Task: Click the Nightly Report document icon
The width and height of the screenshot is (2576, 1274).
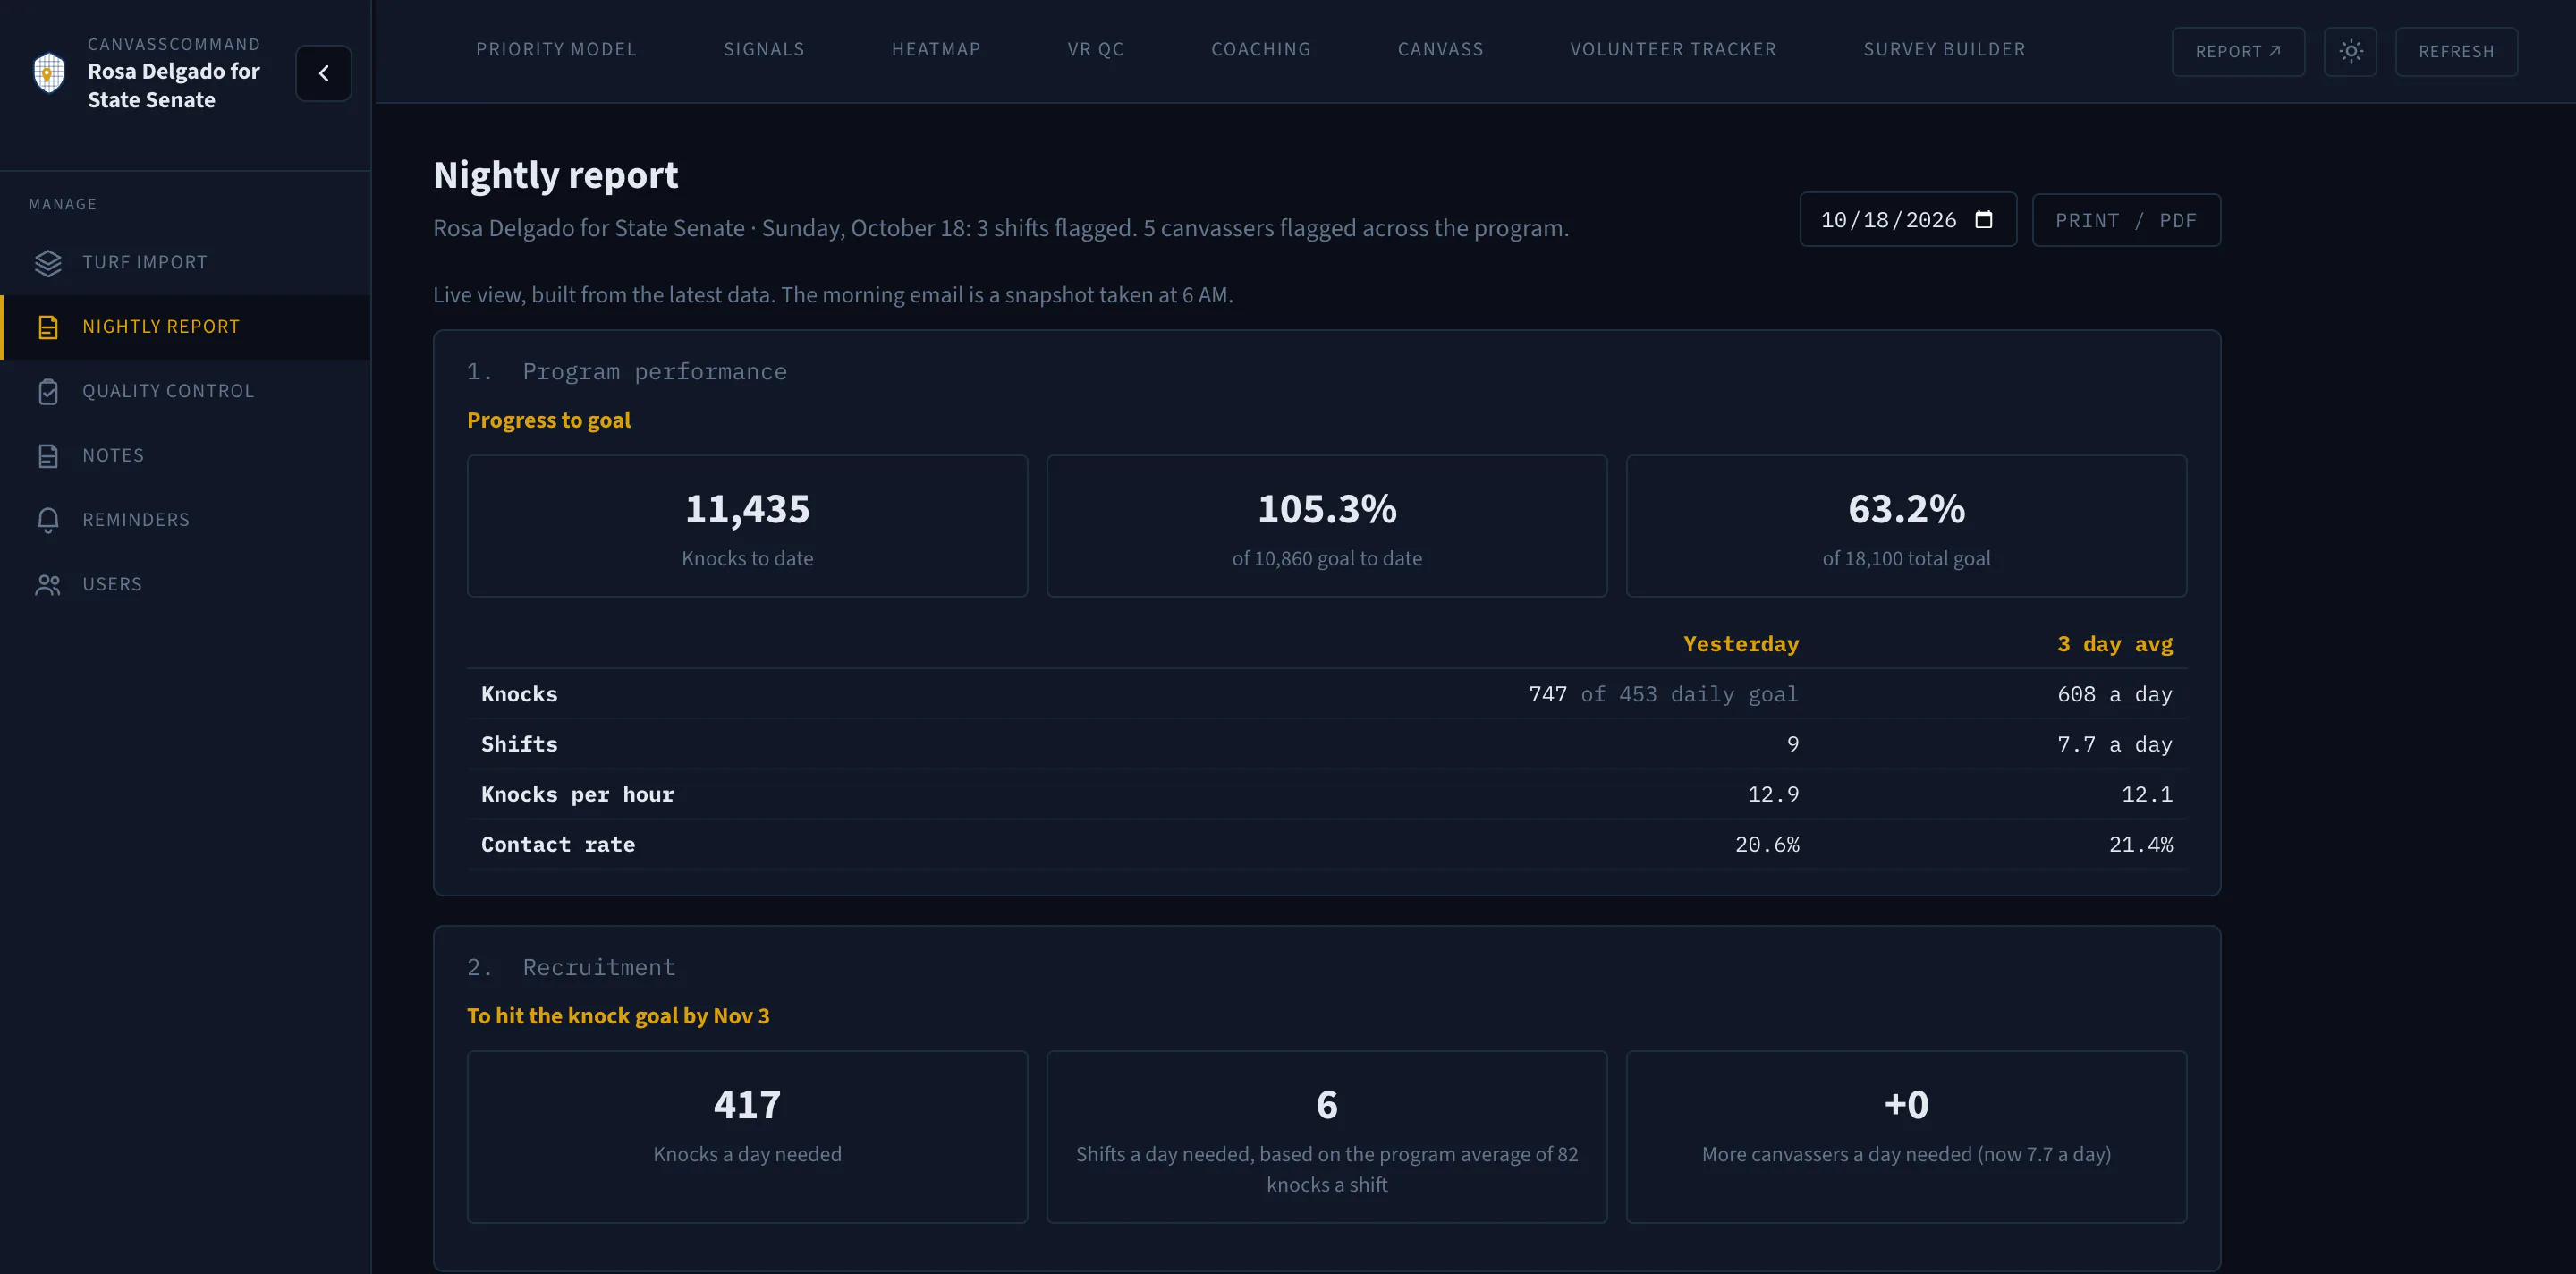Action: pyautogui.click(x=48, y=327)
